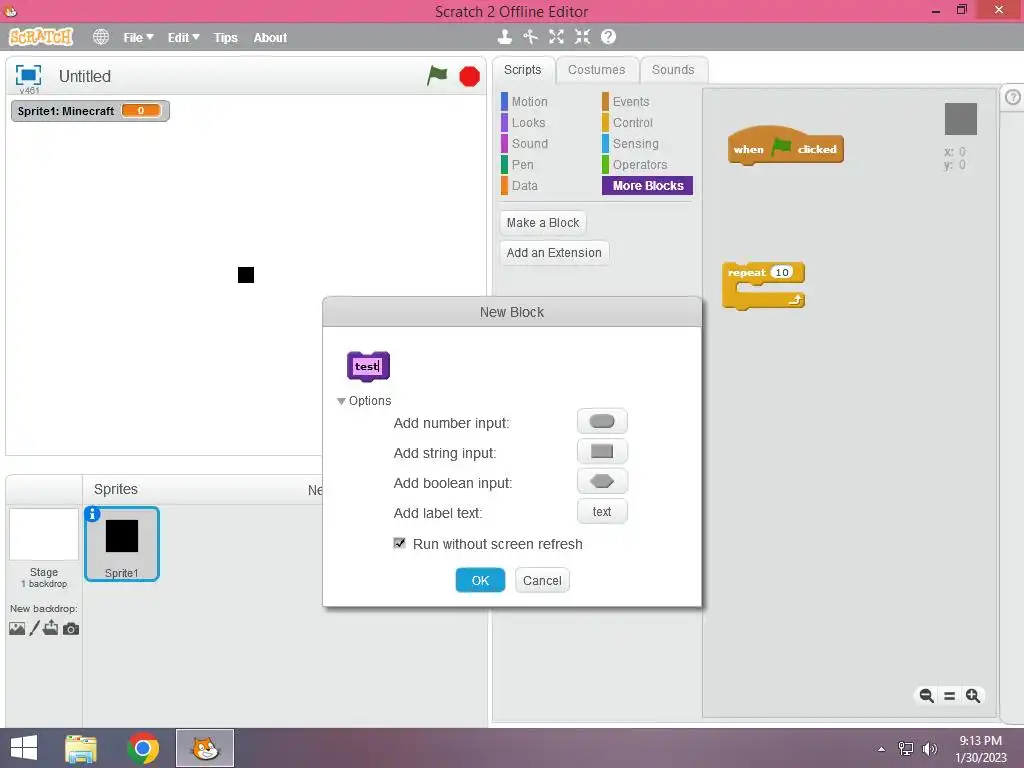Choose backdrop from library icon
This screenshot has height=768, width=1024.
pos(17,629)
